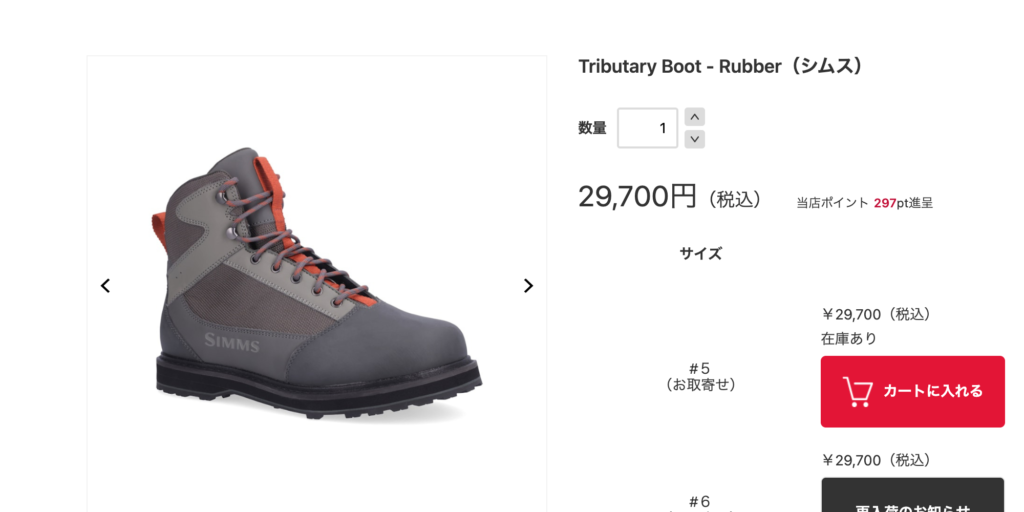
Task: Click the Tributary Boot - Rubber title
Action: point(721,67)
